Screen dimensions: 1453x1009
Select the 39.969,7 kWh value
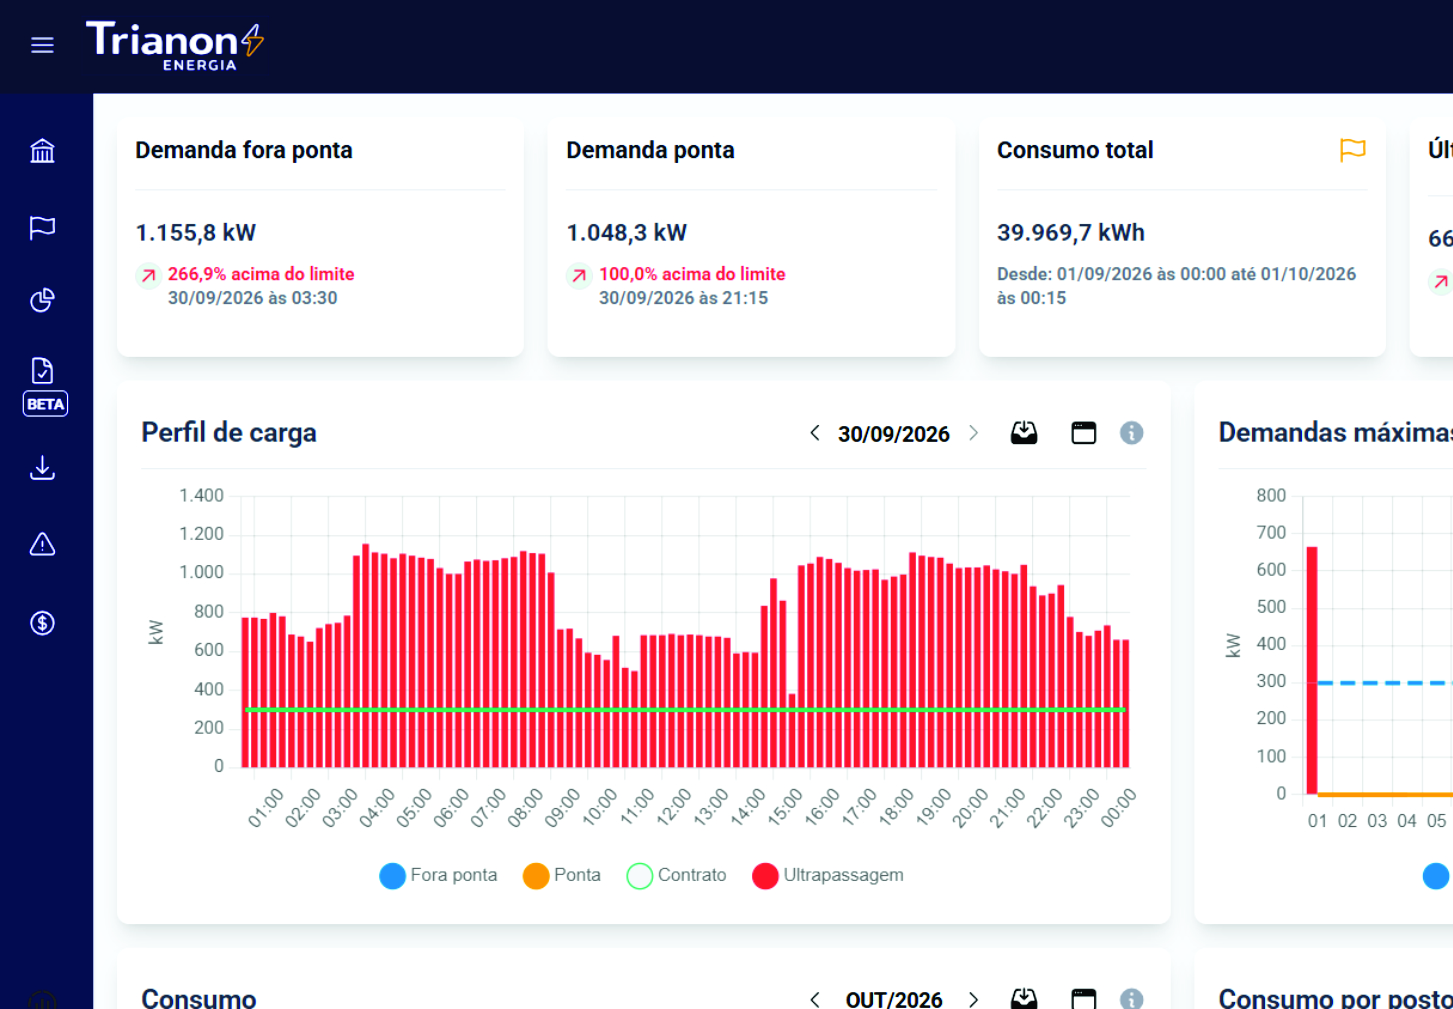click(1071, 233)
